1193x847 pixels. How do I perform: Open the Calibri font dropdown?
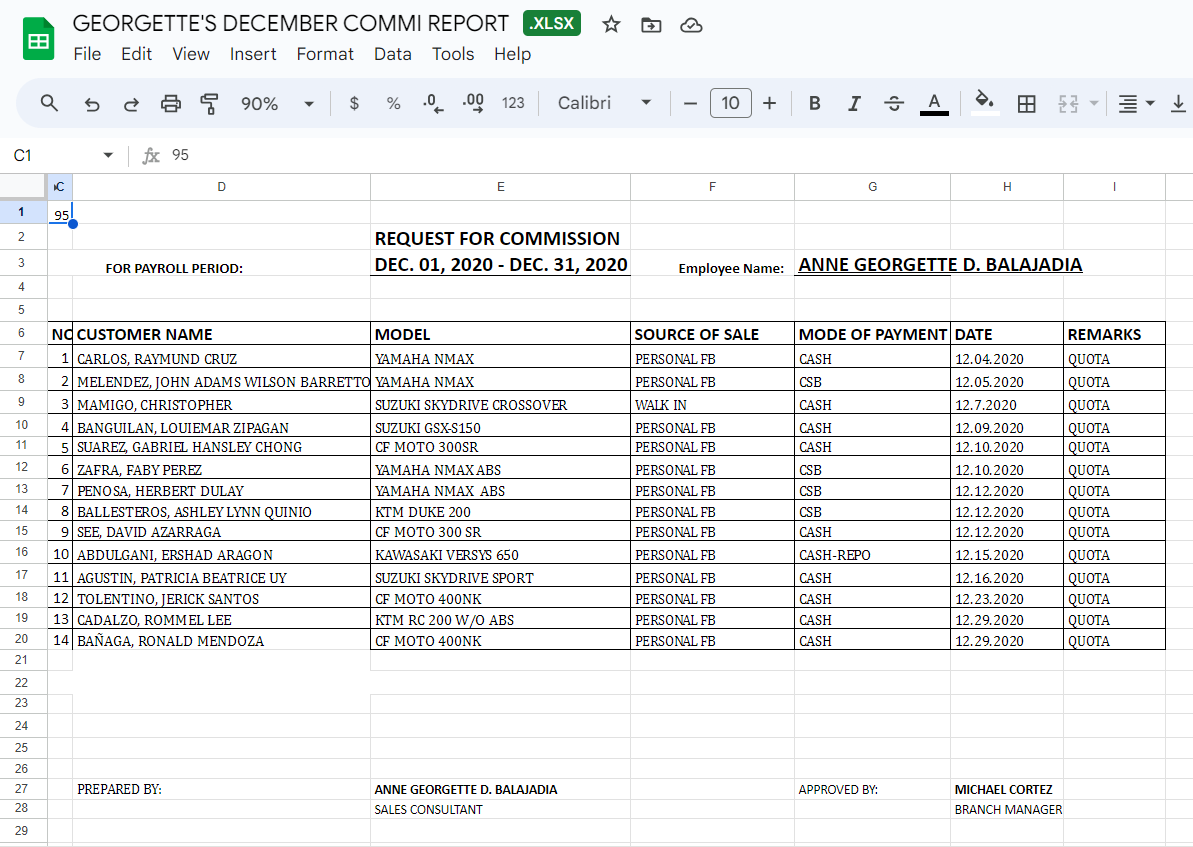tap(604, 103)
